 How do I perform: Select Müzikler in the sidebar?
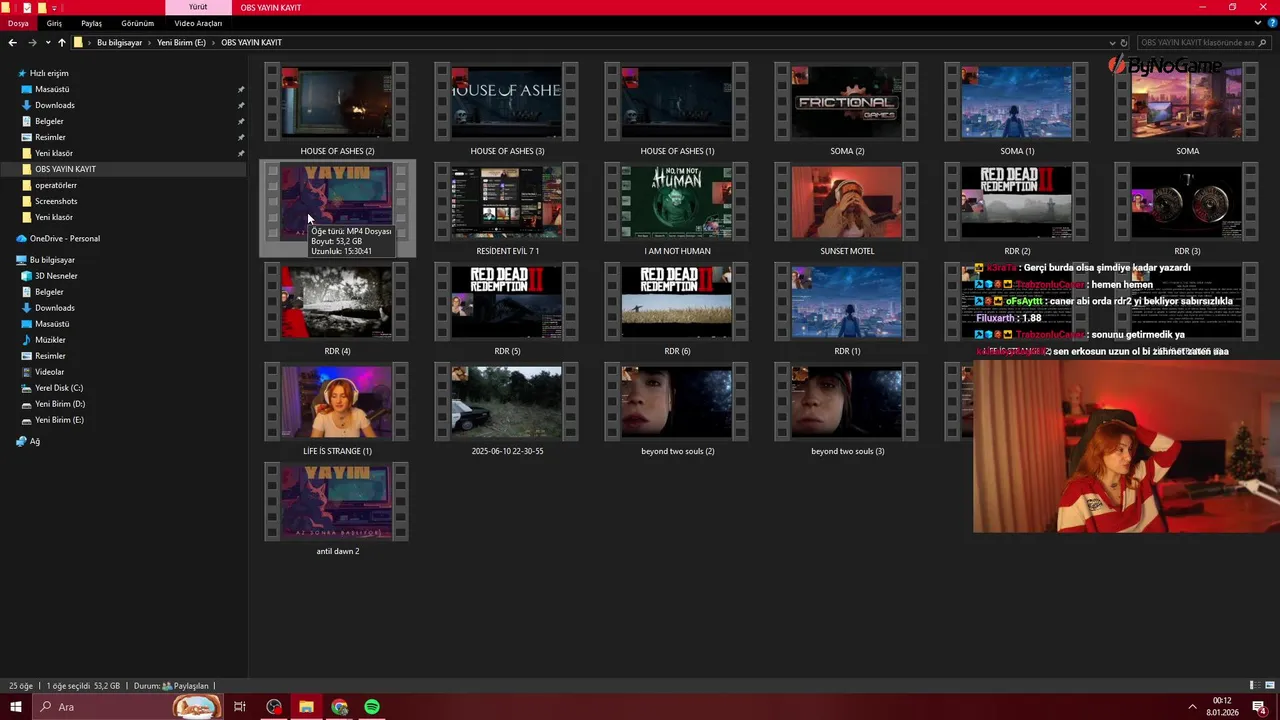point(50,340)
